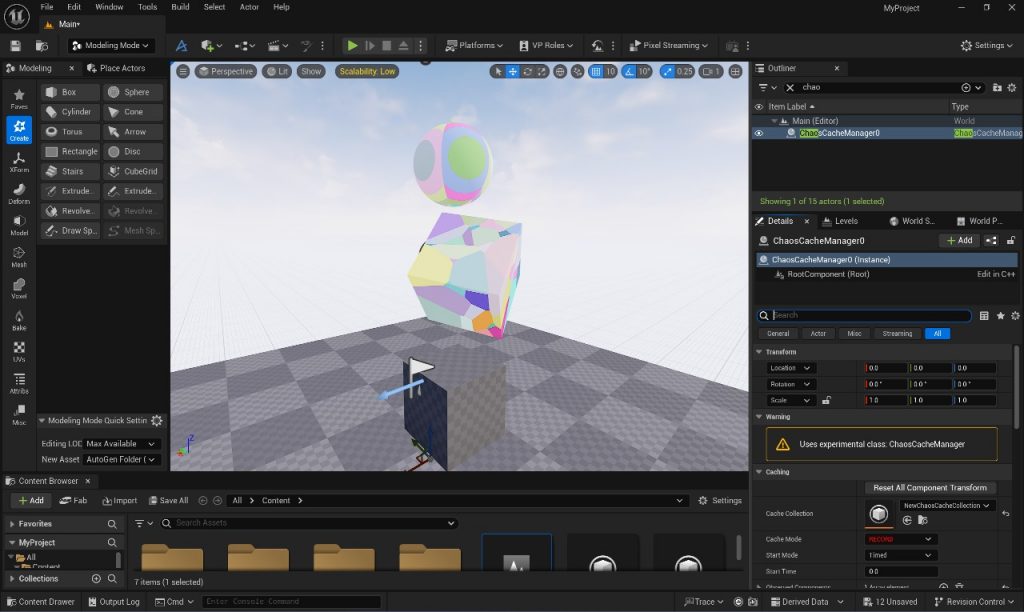Switch to the XForm tool category

19,162
